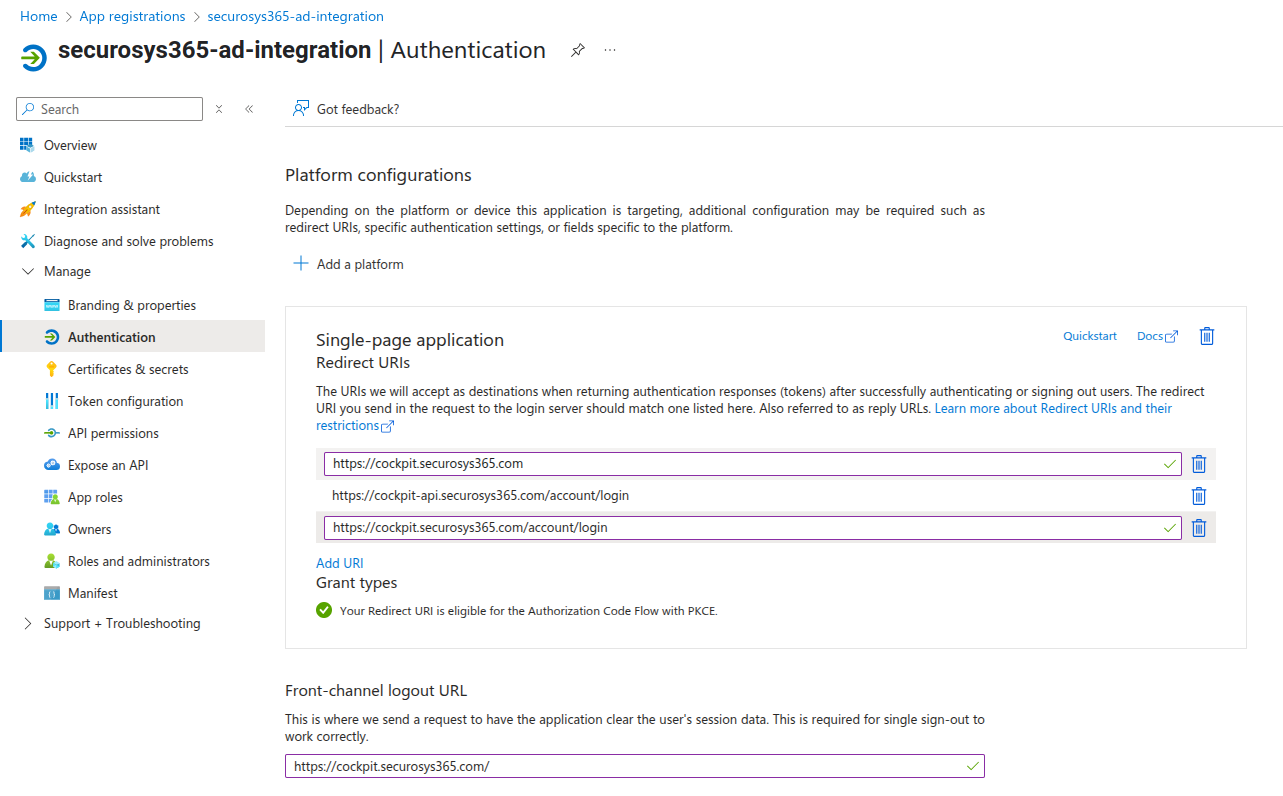Delete the Single-page application platform

pyautogui.click(x=1206, y=336)
